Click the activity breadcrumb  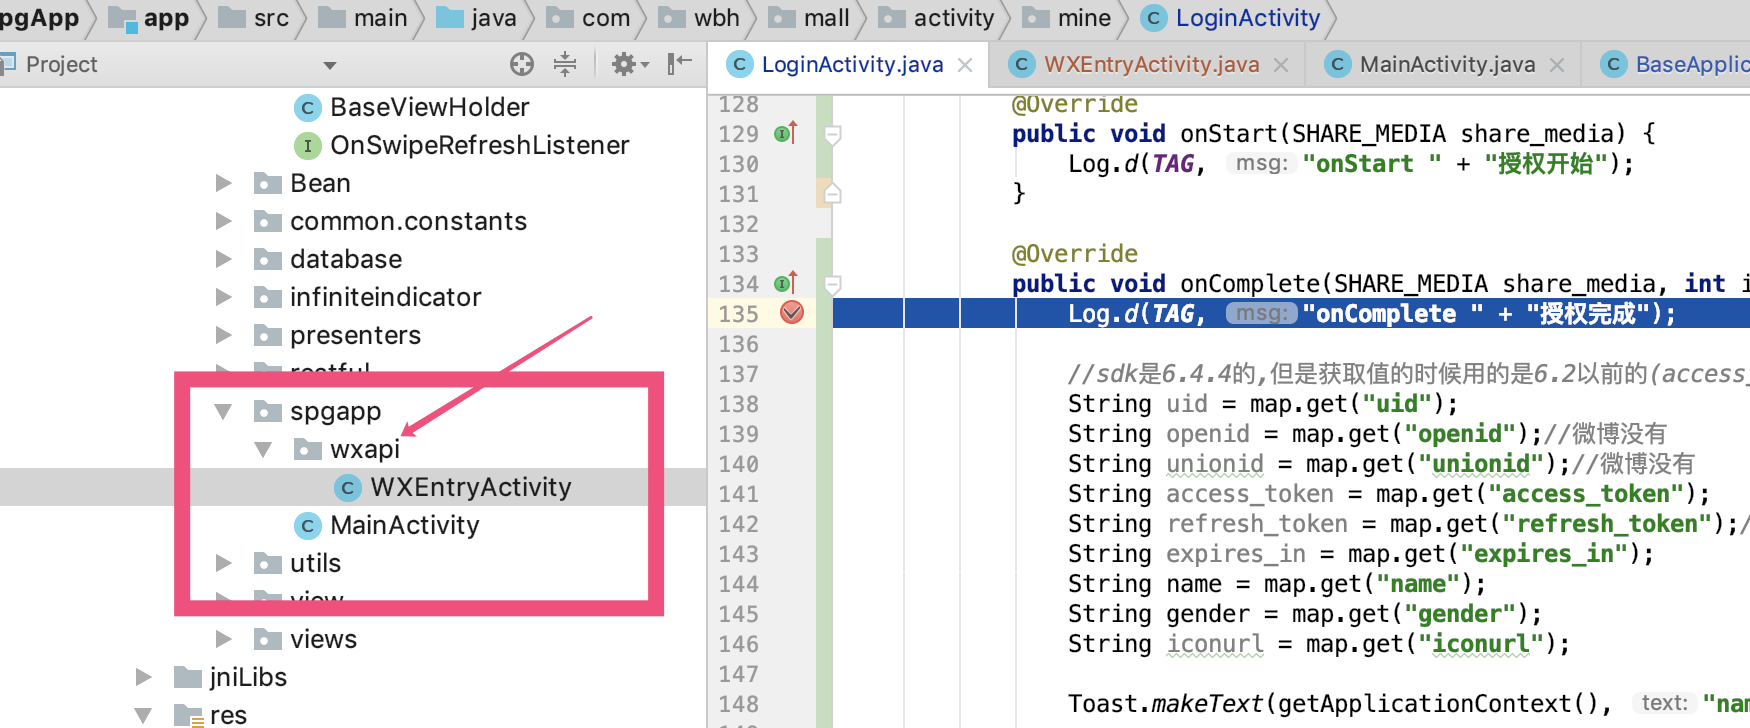(936, 18)
